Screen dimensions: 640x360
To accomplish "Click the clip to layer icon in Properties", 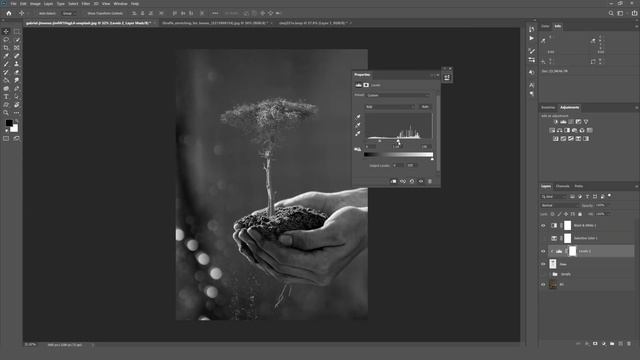I will [x=393, y=181].
